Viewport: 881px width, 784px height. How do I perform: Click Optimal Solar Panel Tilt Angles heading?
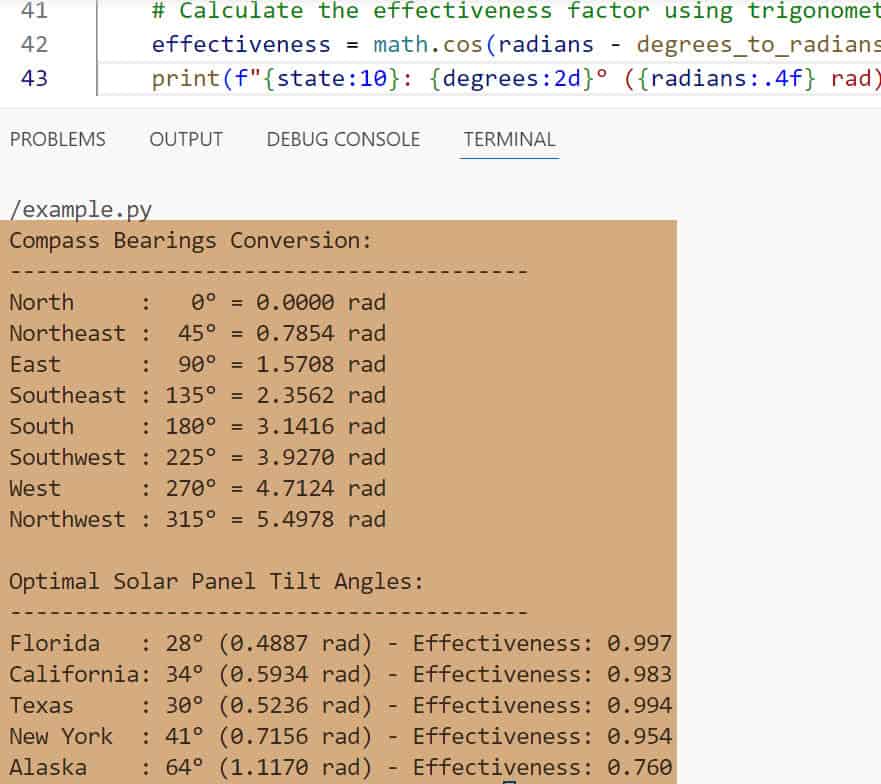coord(216,581)
